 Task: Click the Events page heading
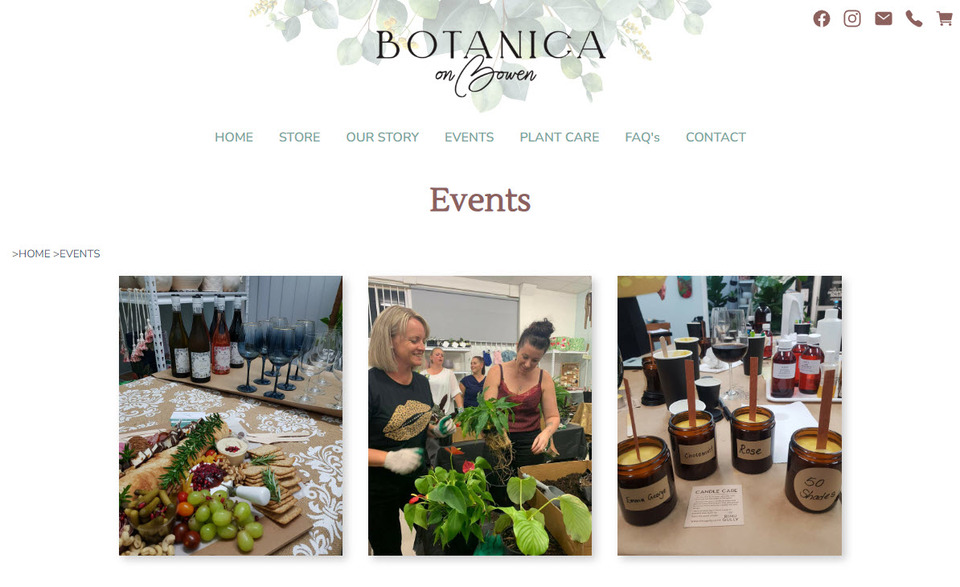point(480,200)
